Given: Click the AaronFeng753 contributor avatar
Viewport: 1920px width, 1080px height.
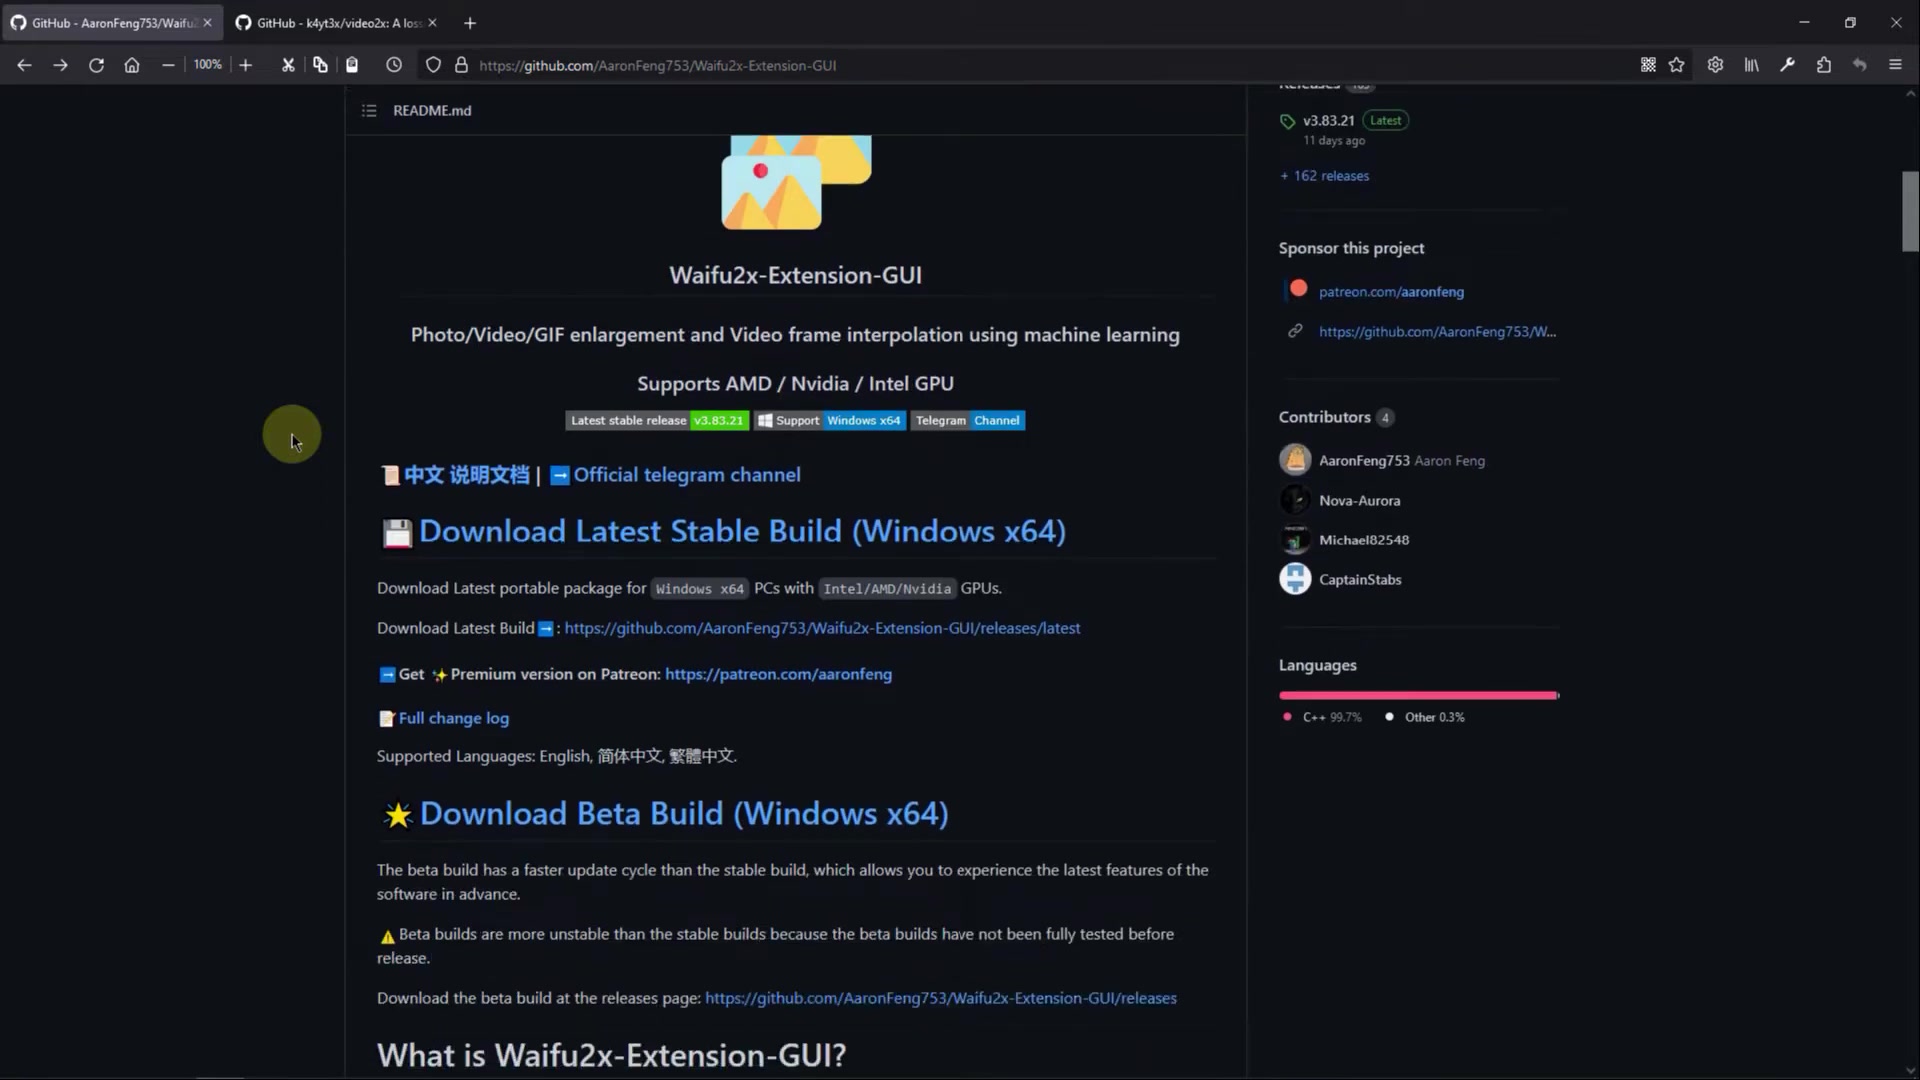Looking at the screenshot, I should [x=1295, y=459].
